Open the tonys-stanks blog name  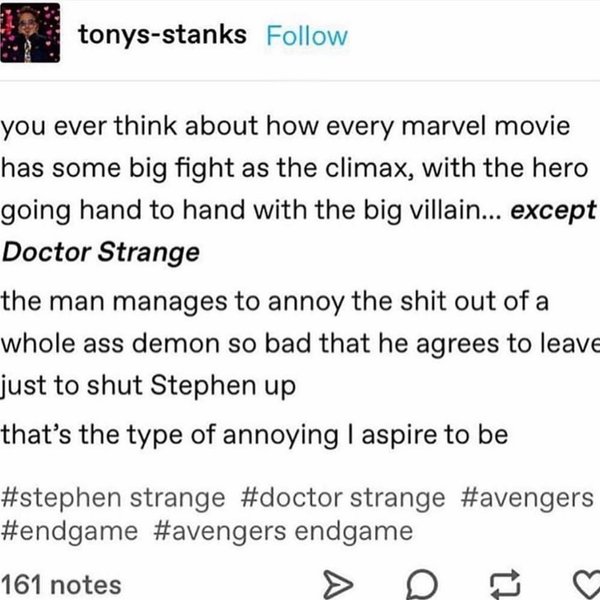[x=162, y=35]
